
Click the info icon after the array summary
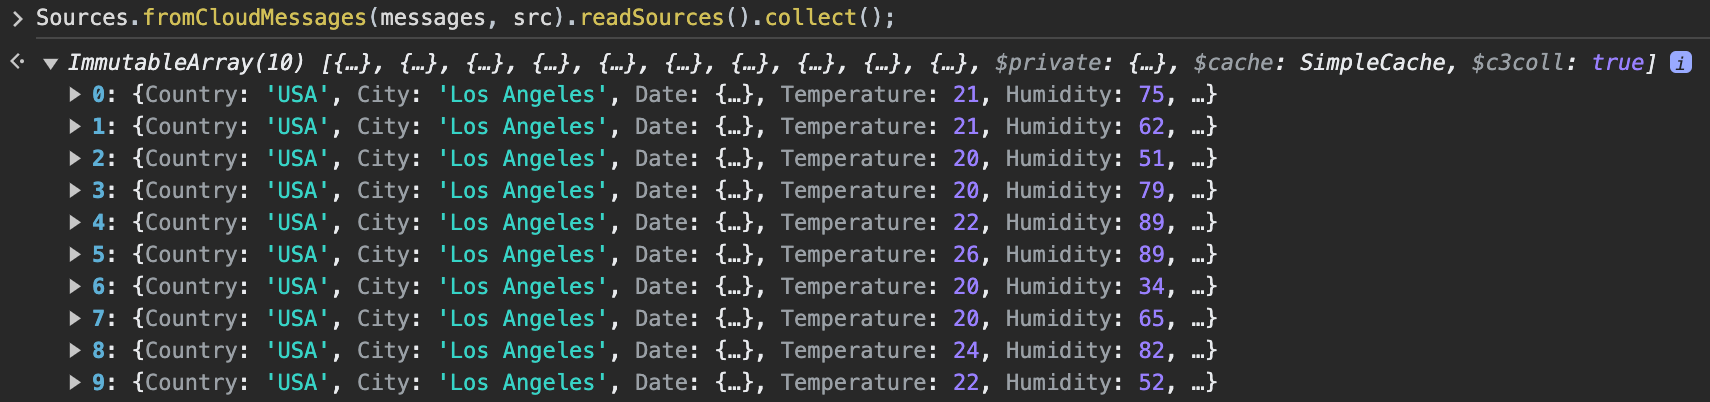tap(1681, 63)
